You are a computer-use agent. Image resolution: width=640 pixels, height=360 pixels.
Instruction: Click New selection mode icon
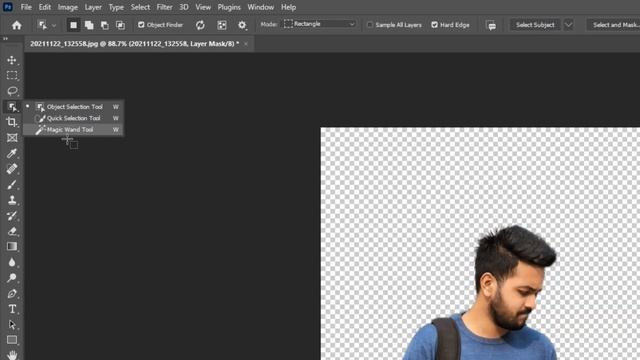[73, 25]
